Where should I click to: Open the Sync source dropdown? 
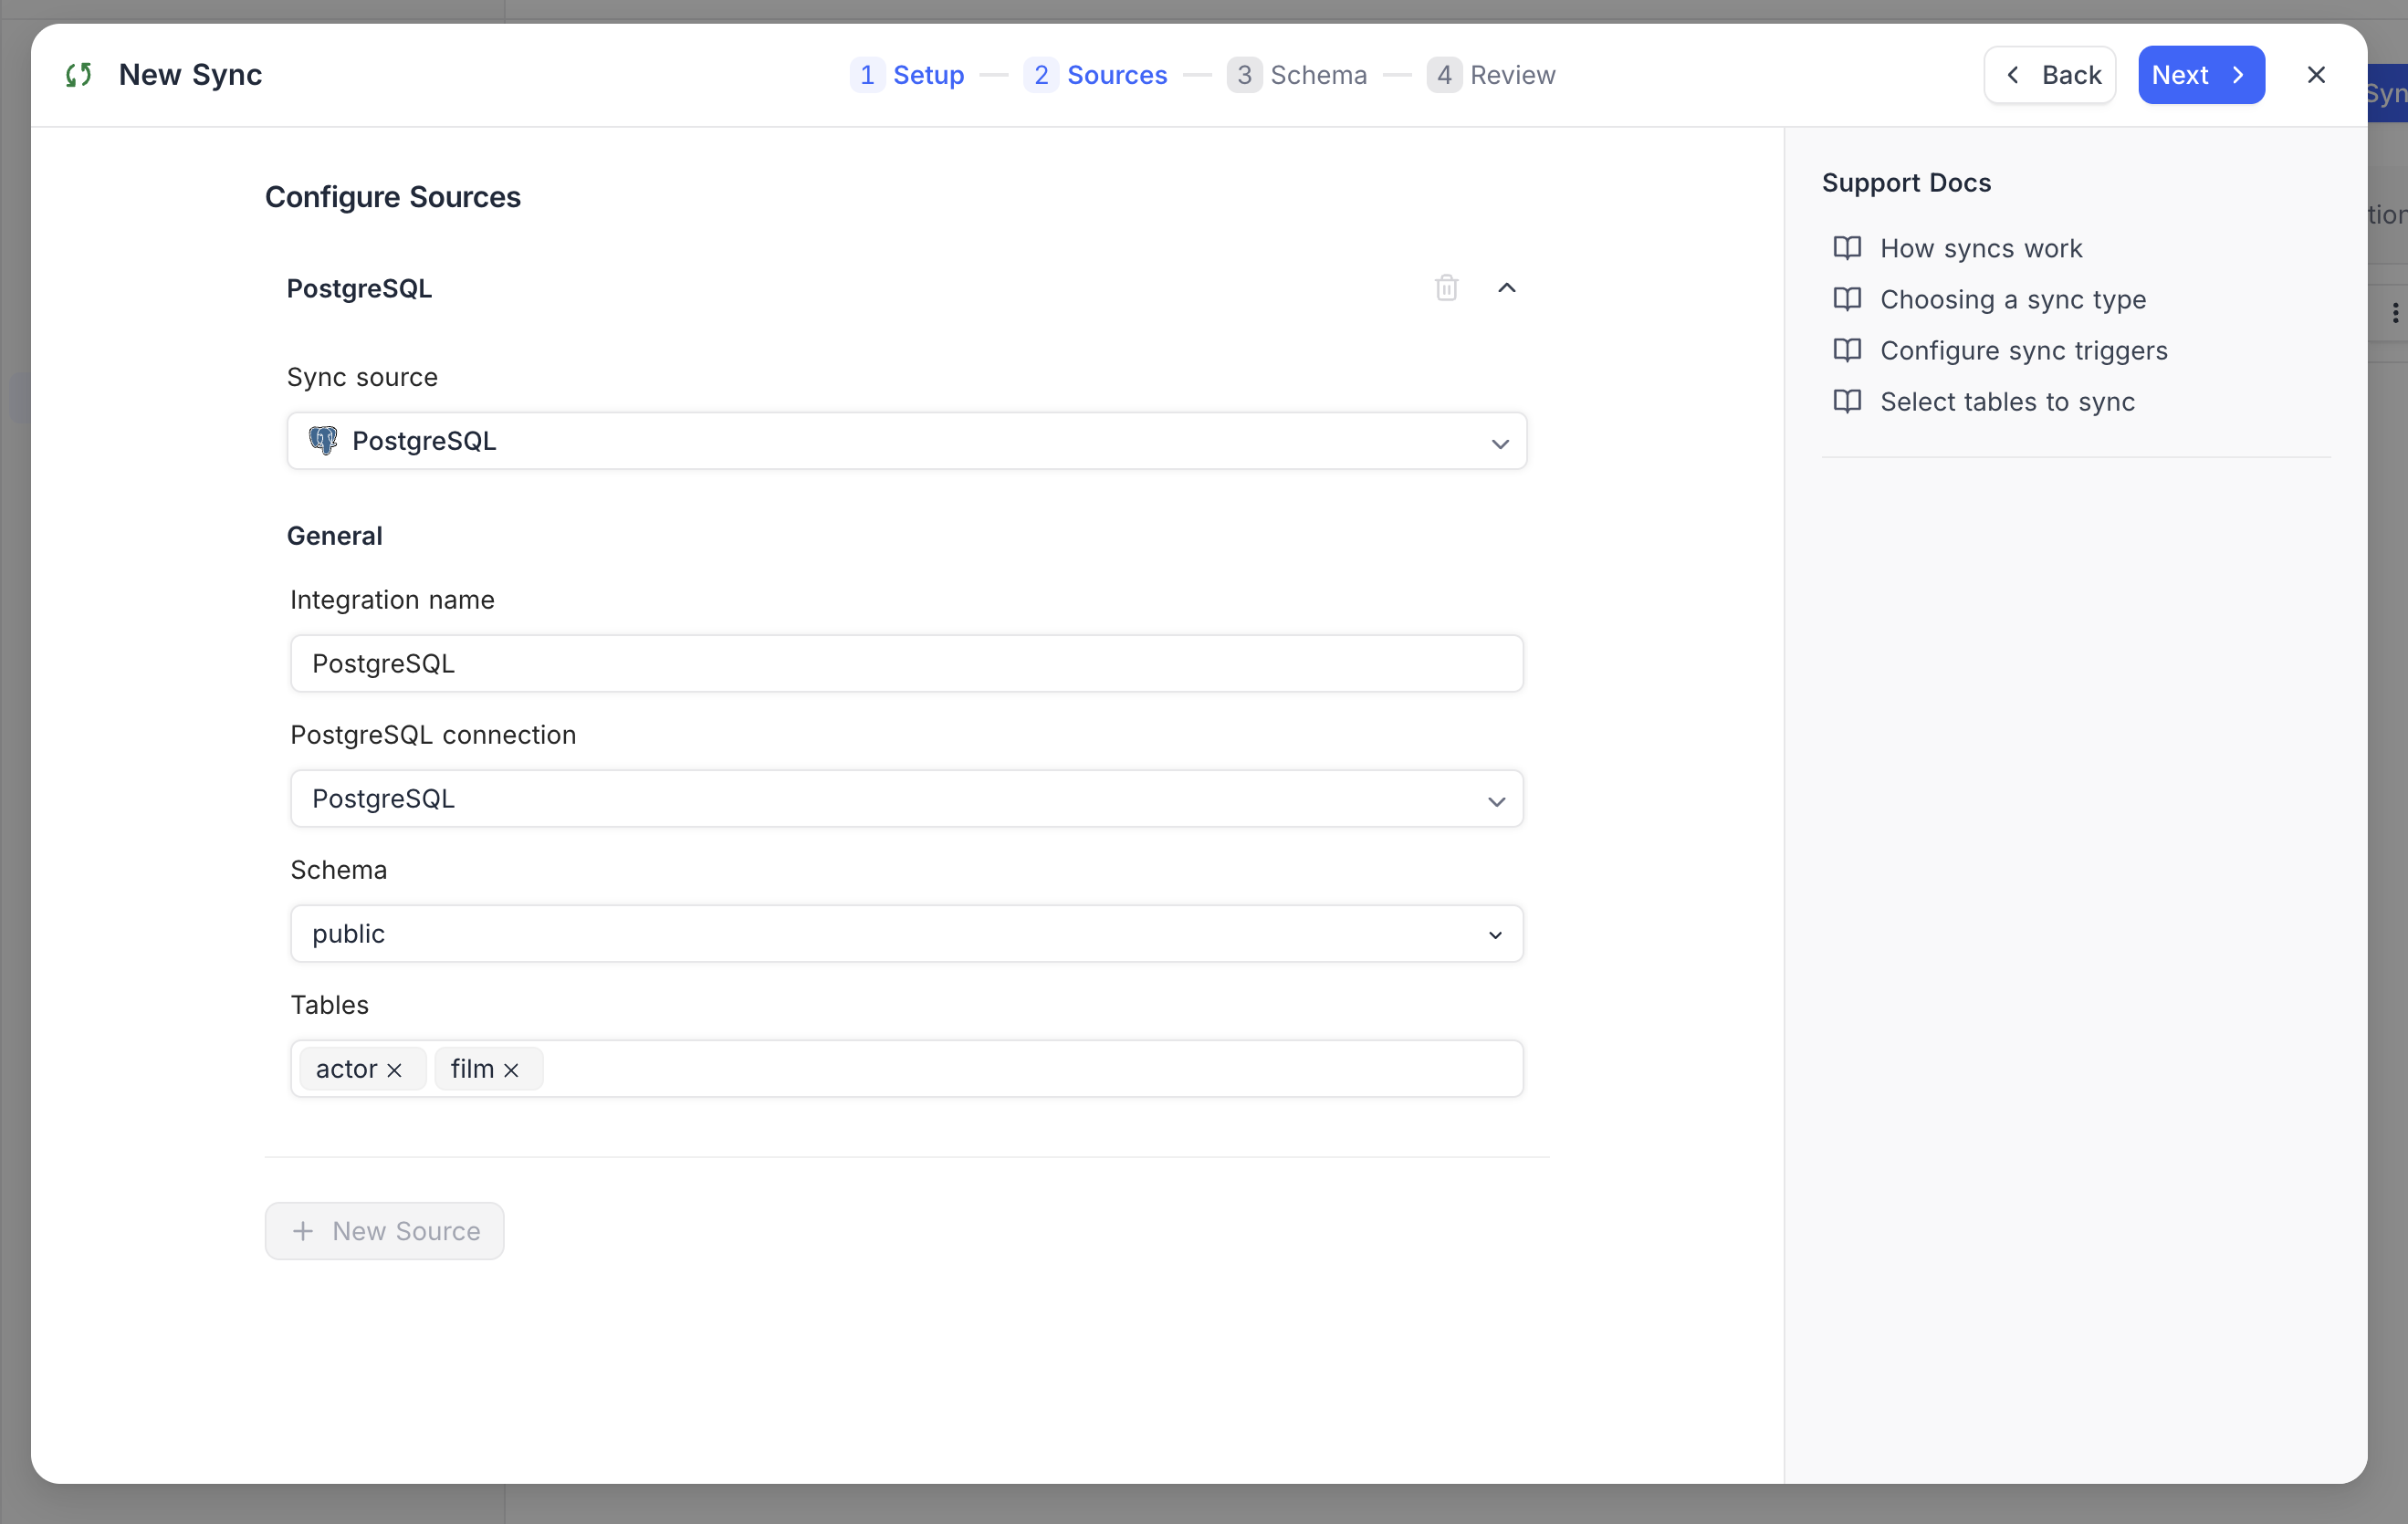(x=906, y=441)
